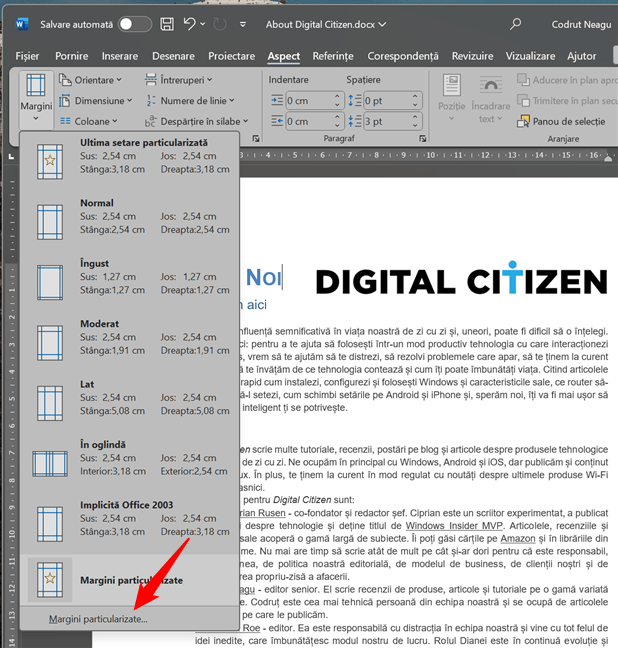Switch to the Referințe tab

point(333,56)
